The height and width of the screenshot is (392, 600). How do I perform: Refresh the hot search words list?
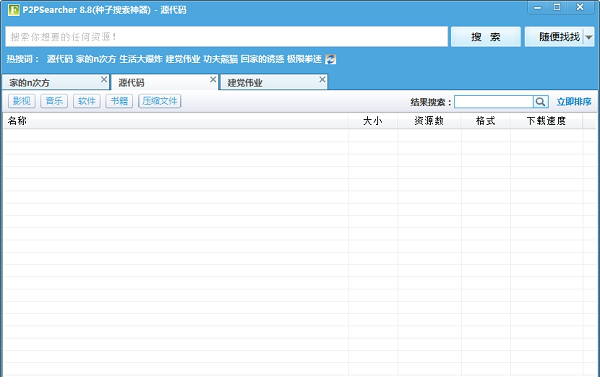point(331,59)
